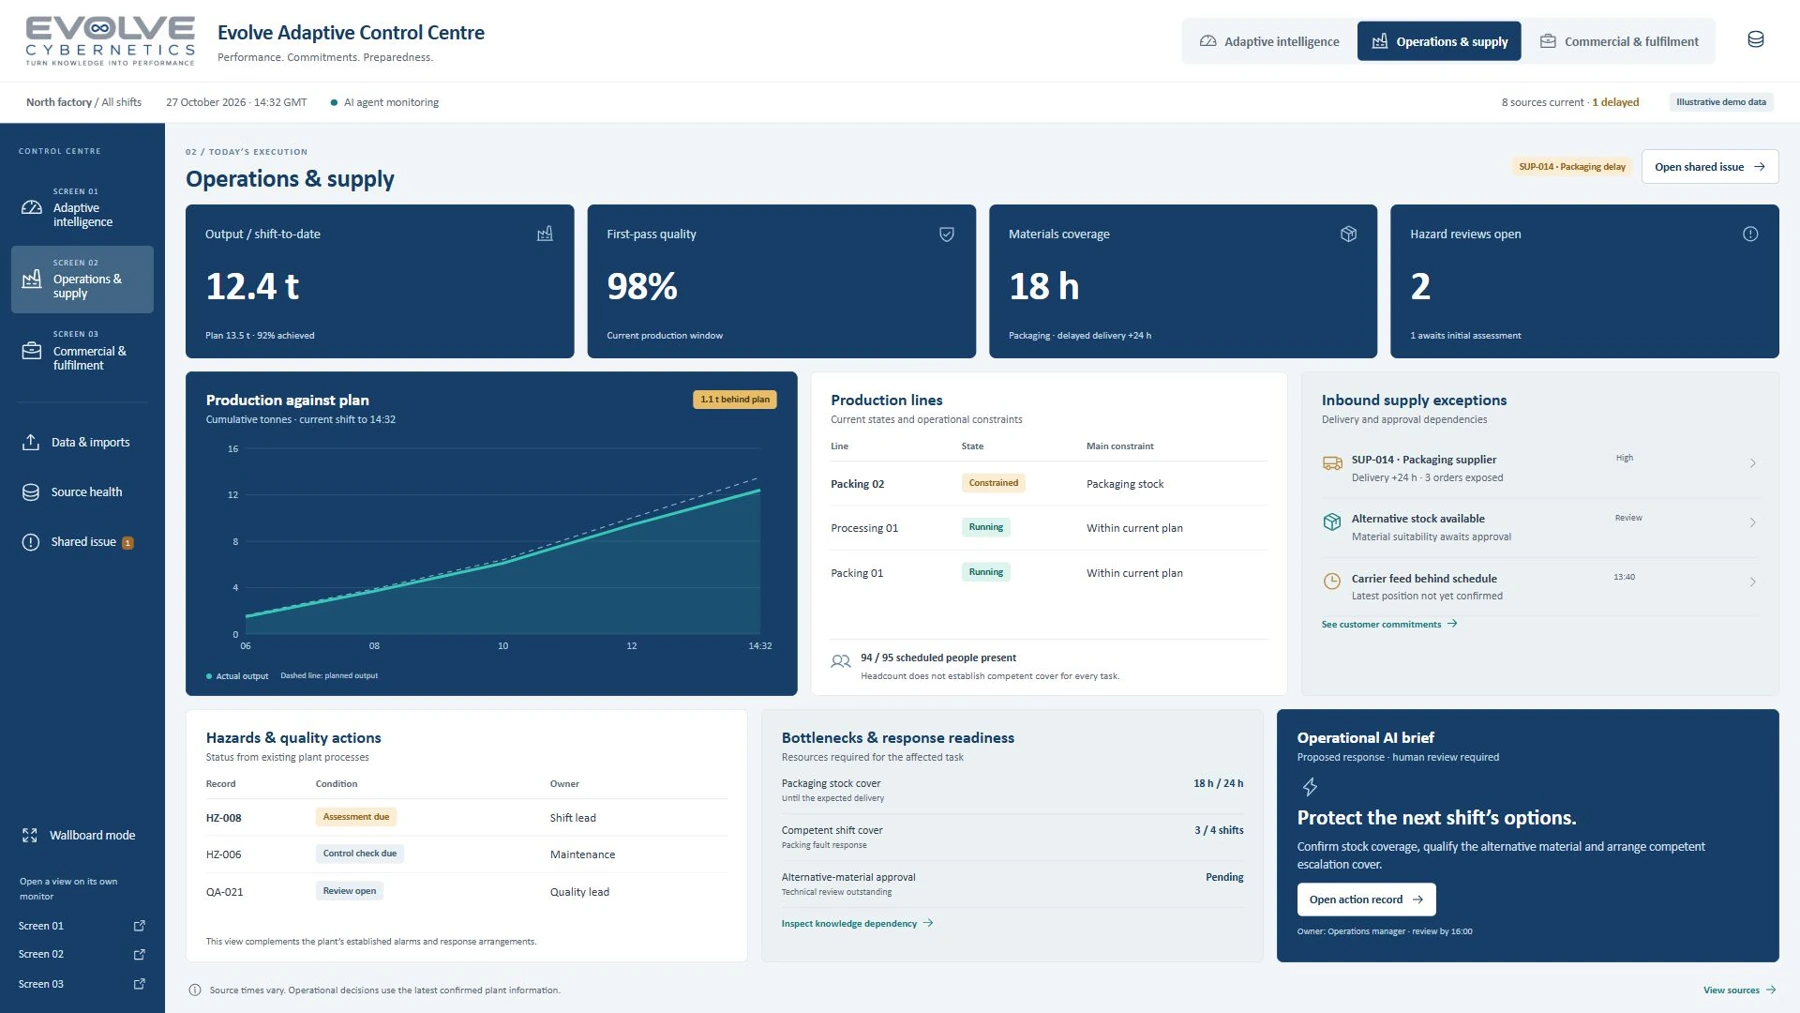
Task: Switch to the Adaptive intelligence top tab
Action: tap(1269, 41)
